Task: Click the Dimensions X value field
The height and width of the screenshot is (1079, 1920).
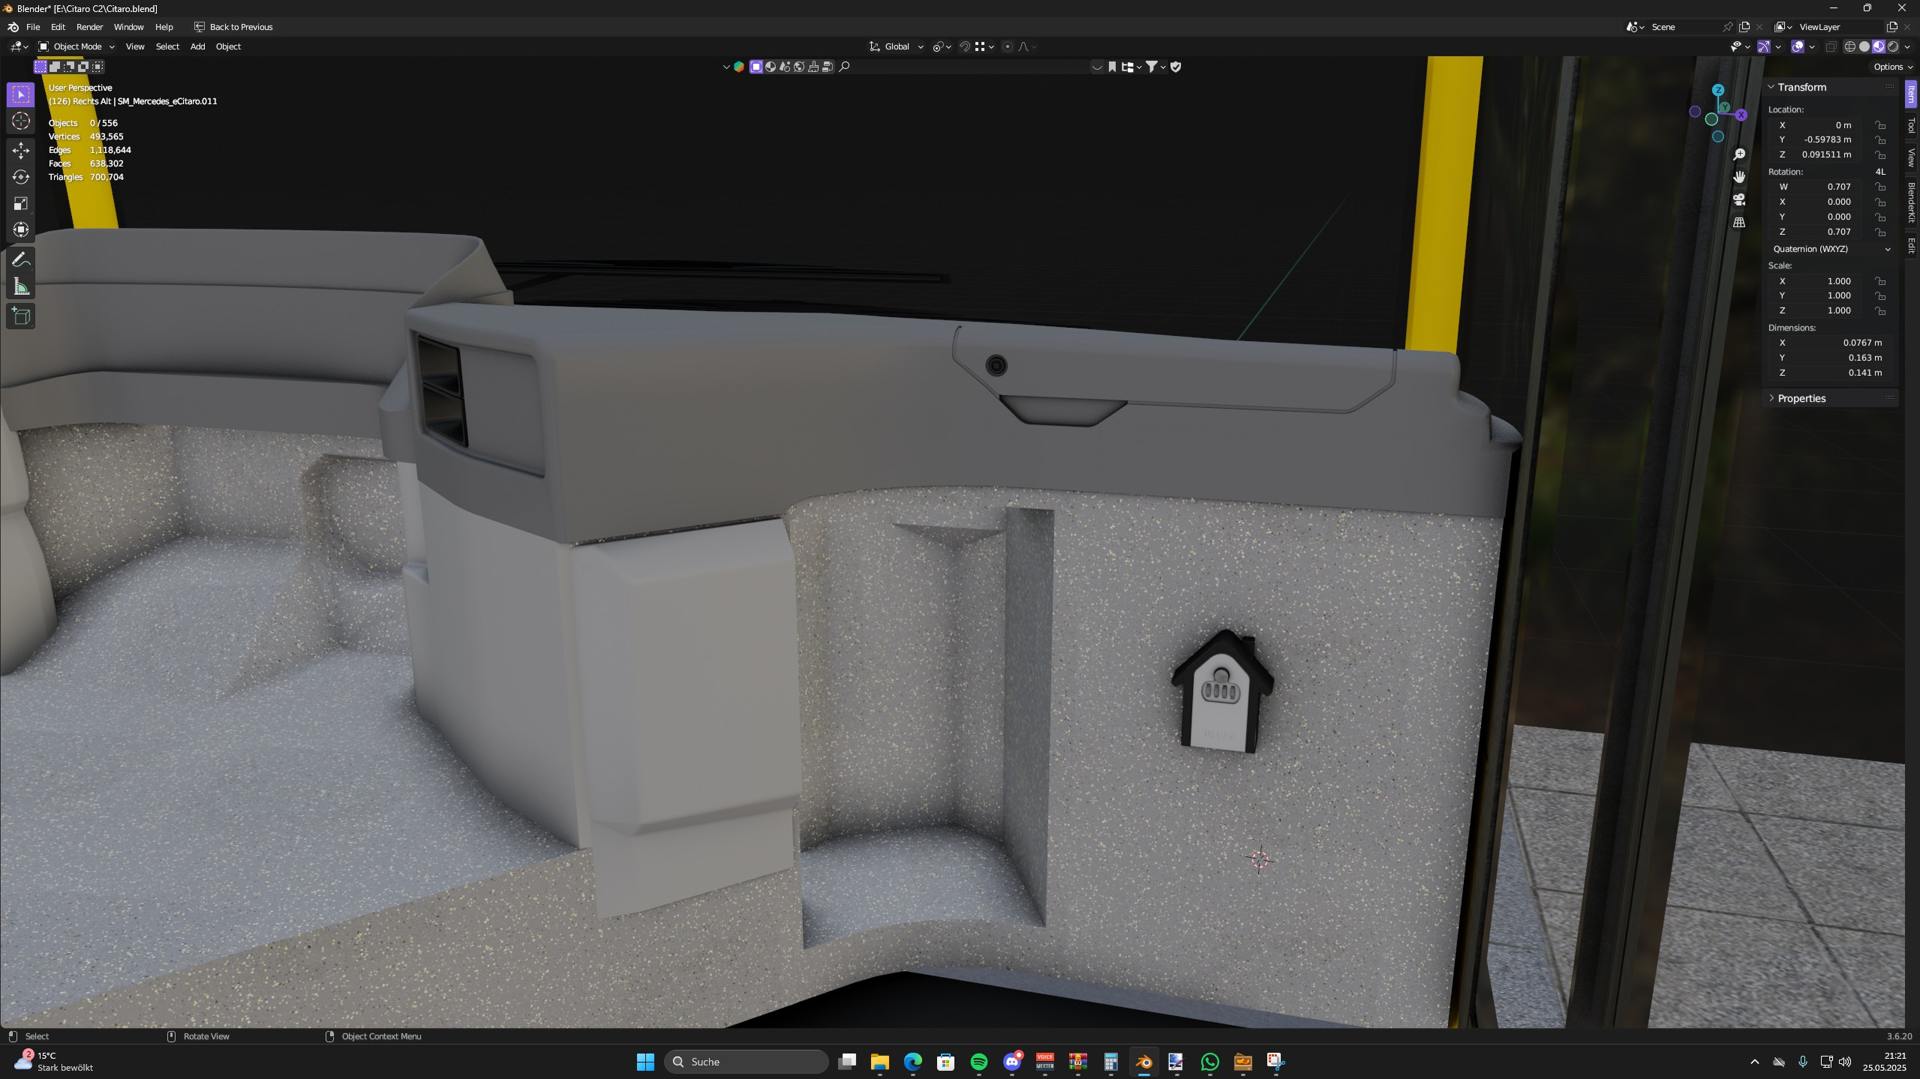Action: [x=1831, y=342]
